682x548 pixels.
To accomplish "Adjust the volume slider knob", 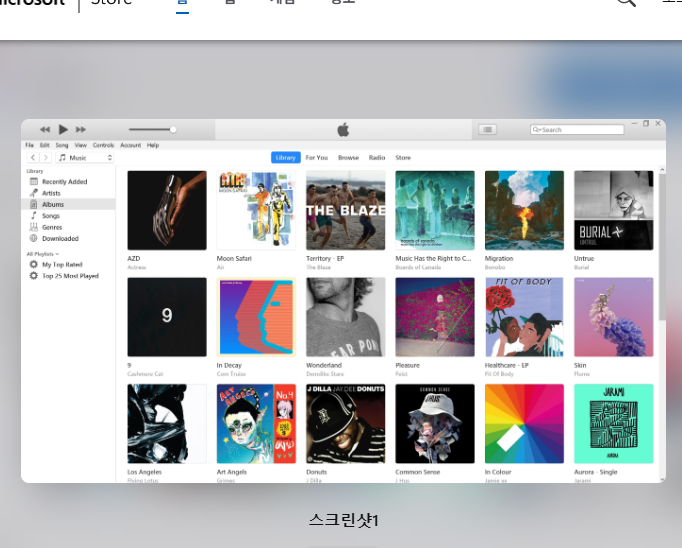I will tap(173, 130).
